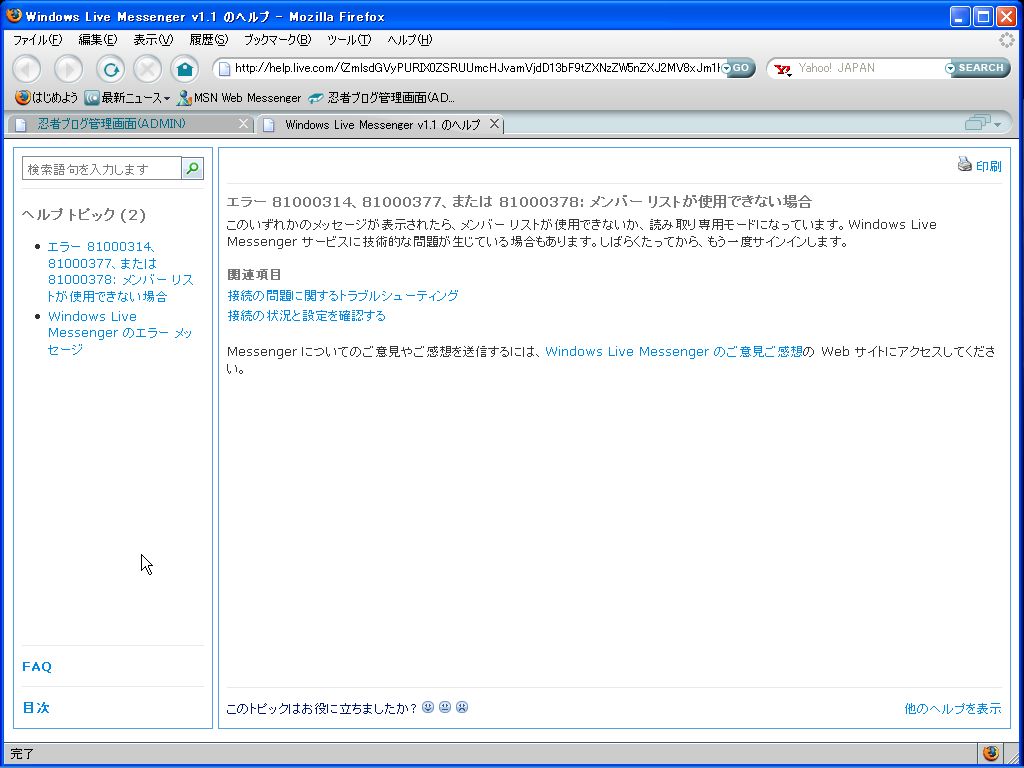Click the 他のヘルプを表示 link

point(952,709)
